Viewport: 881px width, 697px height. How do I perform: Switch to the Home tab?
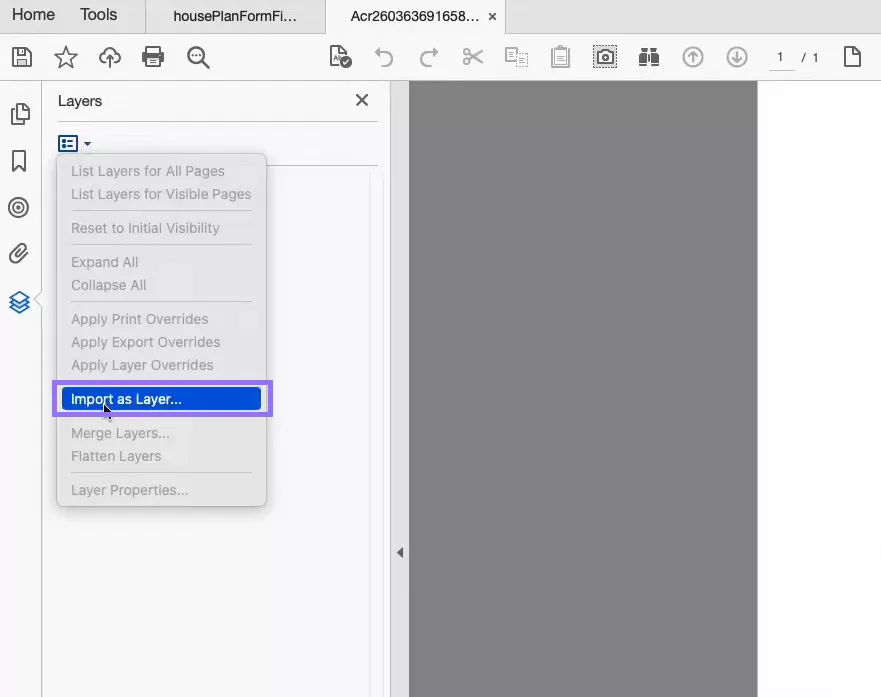pyautogui.click(x=33, y=15)
